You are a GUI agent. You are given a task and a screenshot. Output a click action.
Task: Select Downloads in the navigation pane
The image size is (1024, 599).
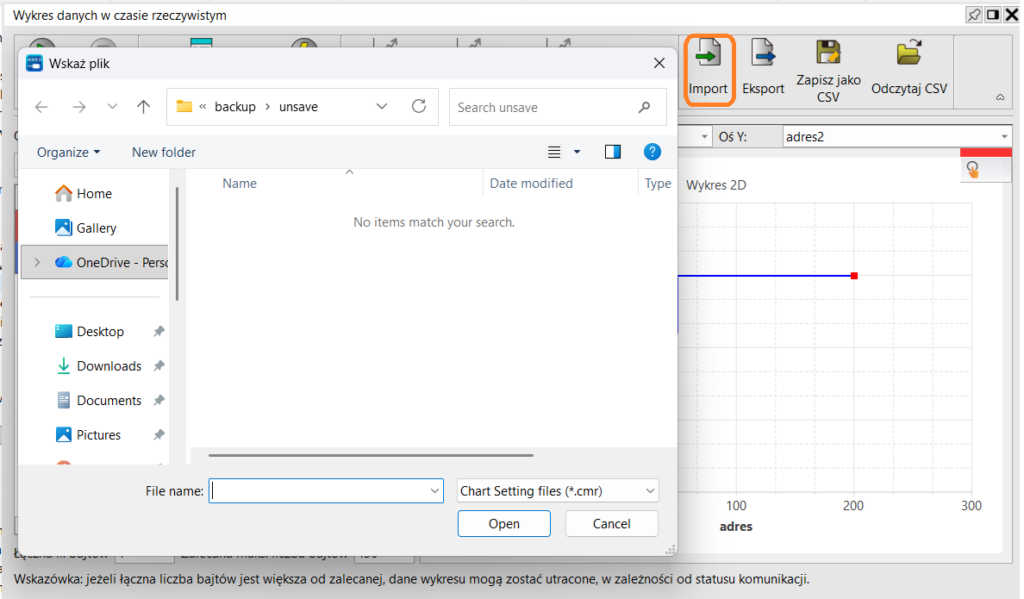[x=108, y=366]
